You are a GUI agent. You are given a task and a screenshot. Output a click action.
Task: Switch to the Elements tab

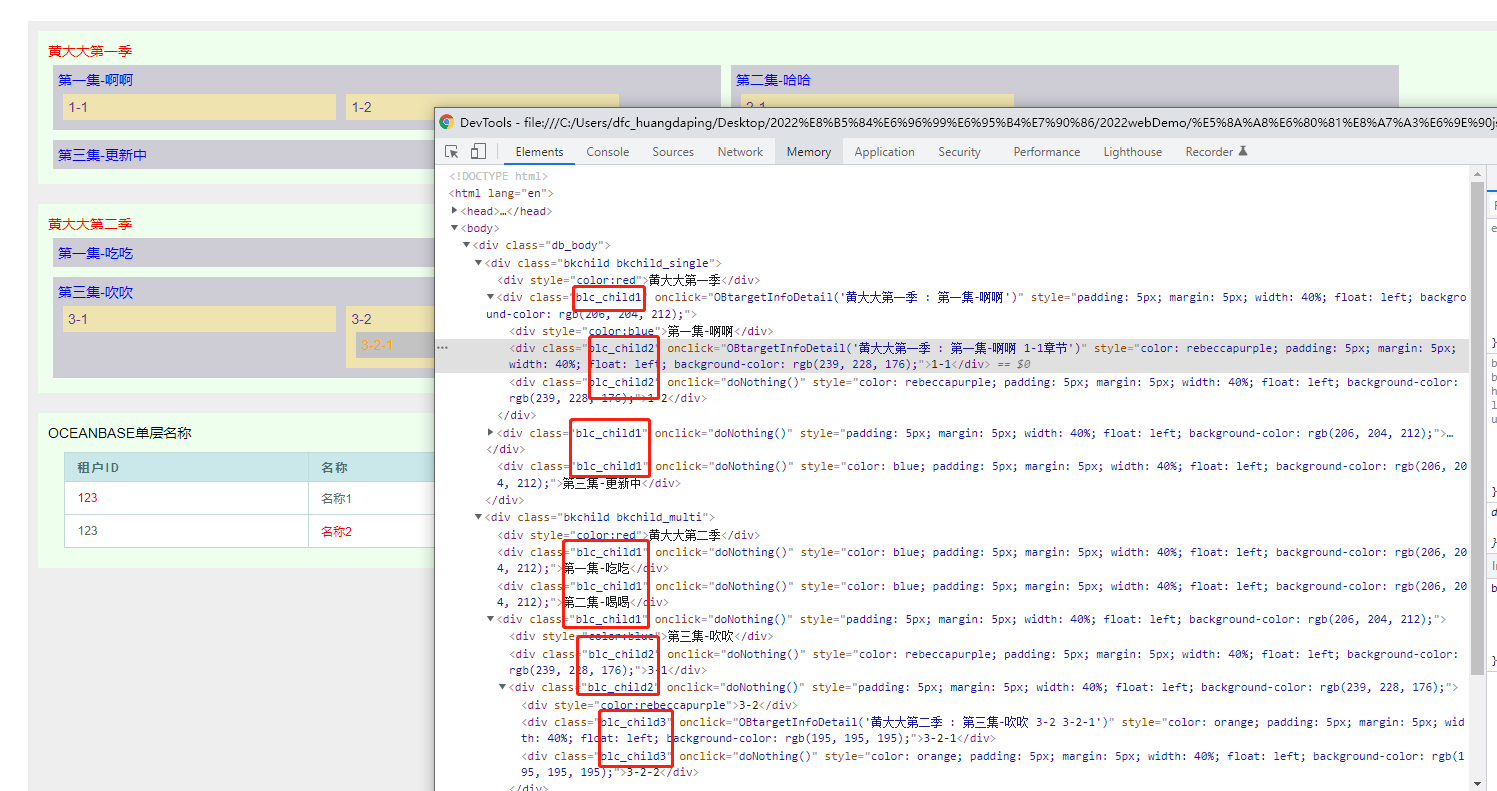click(540, 152)
